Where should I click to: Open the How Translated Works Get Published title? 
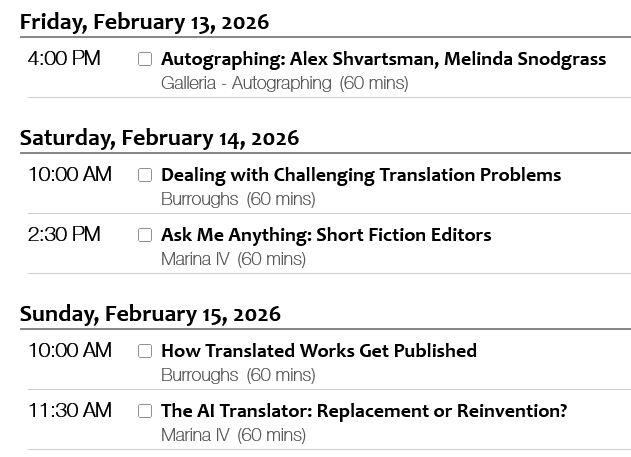pos(318,351)
